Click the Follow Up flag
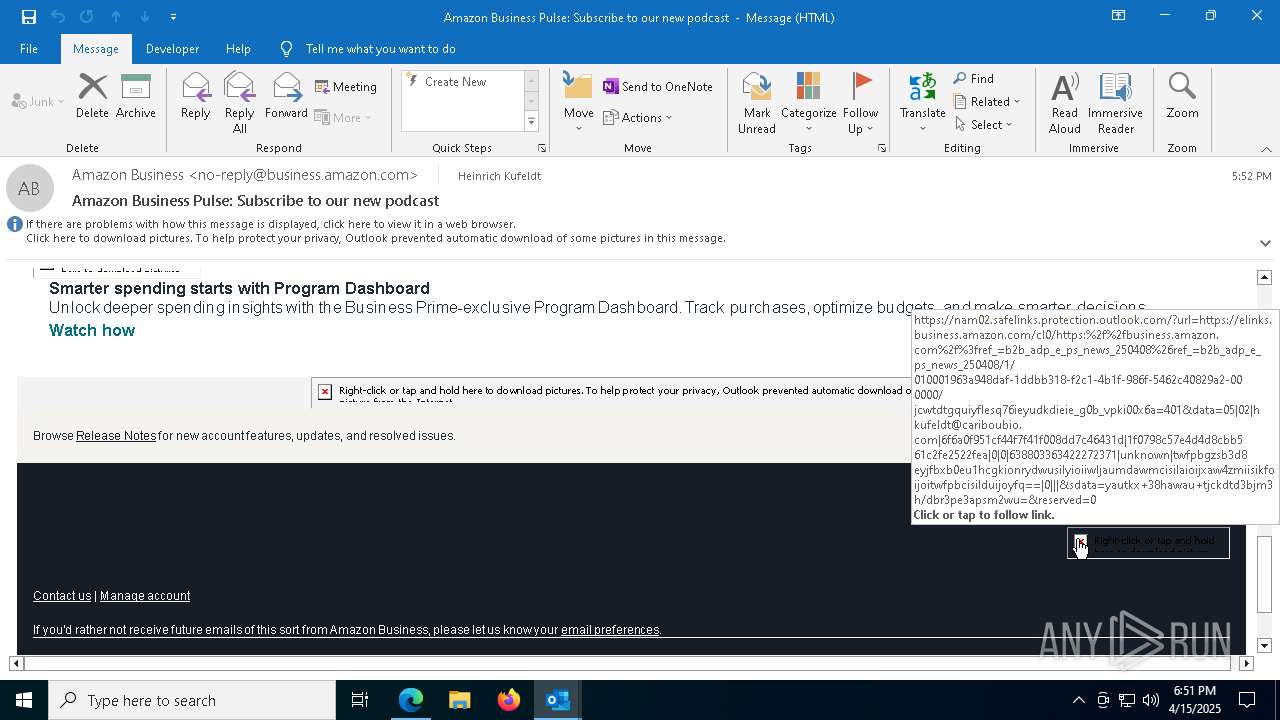The image size is (1280, 720). [x=860, y=102]
